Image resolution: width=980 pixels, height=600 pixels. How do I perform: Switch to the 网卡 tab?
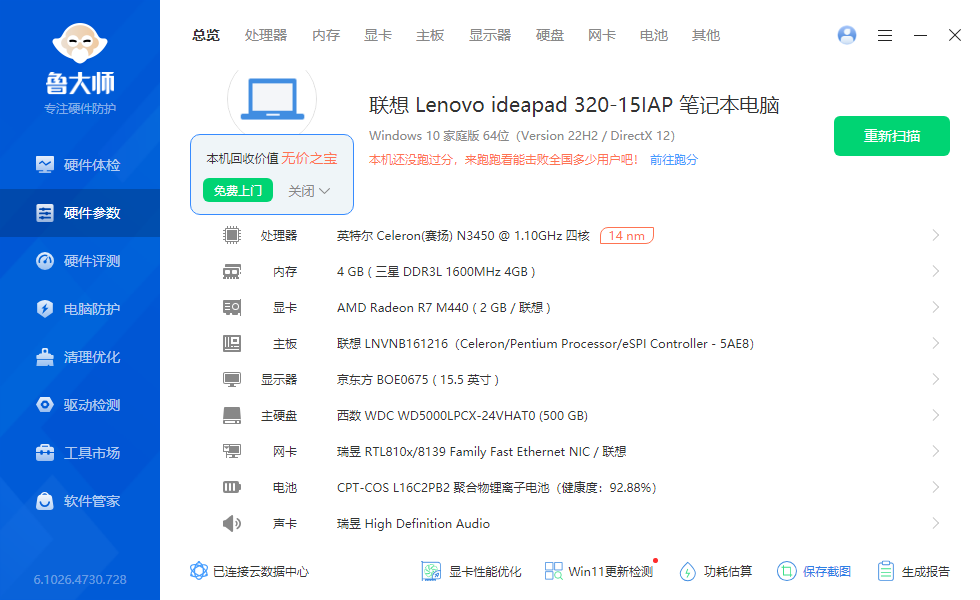click(602, 36)
